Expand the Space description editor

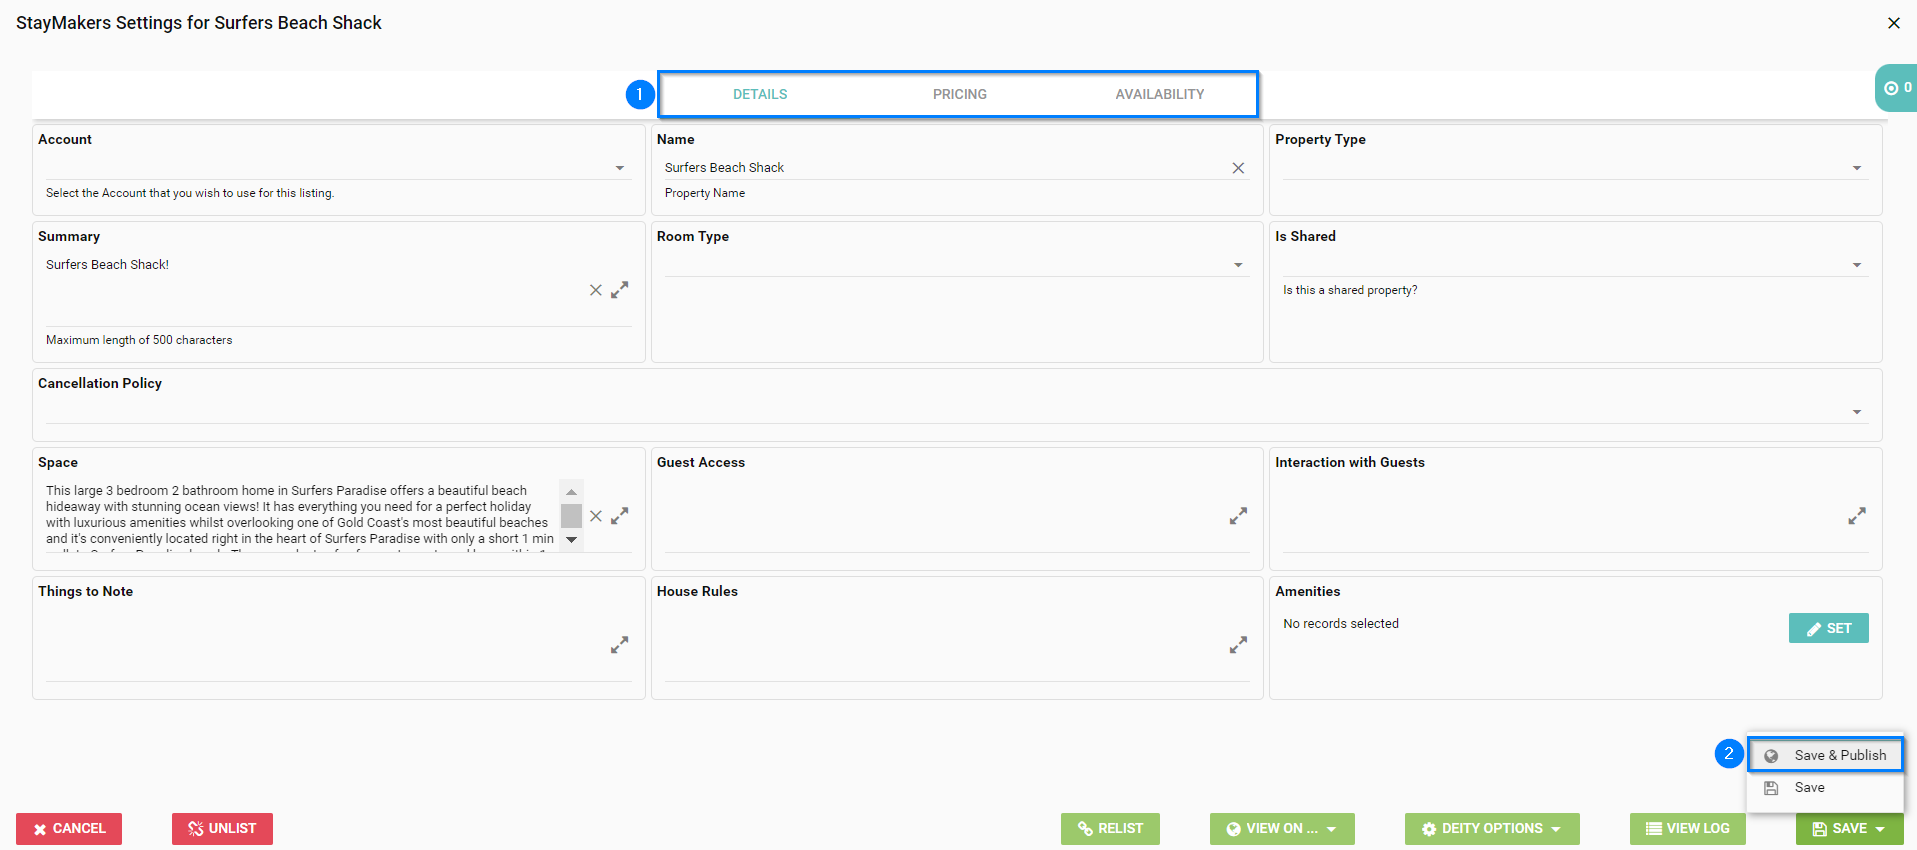click(x=620, y=516)
